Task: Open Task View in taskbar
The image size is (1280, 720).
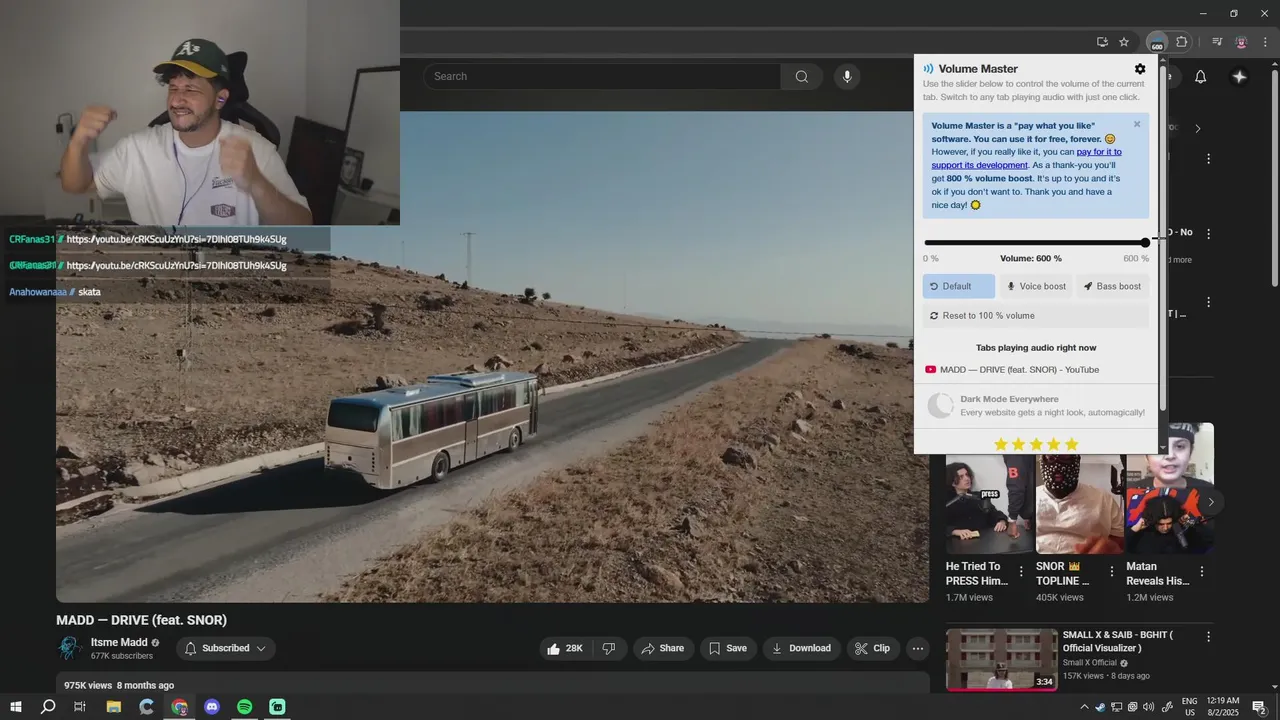Action: (x=80, y=707)
